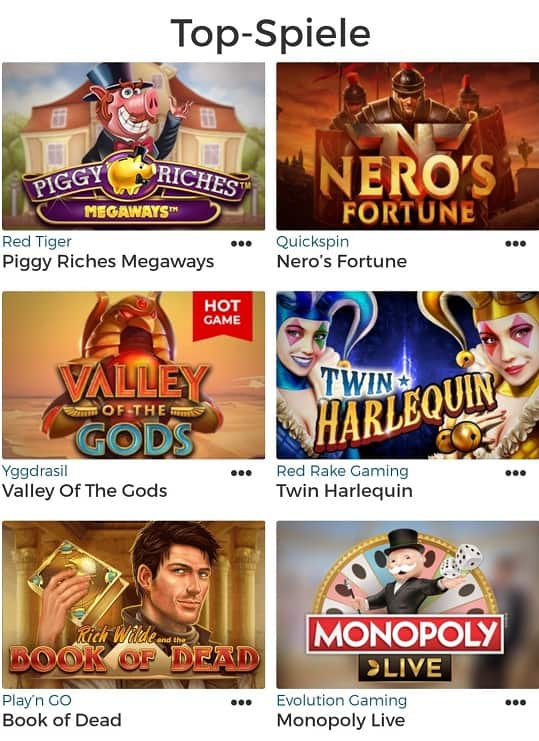Launch Piggy Riches Megaways game thumbnail
This screenshot has width=539, height=741.
(x=134, y=146)
